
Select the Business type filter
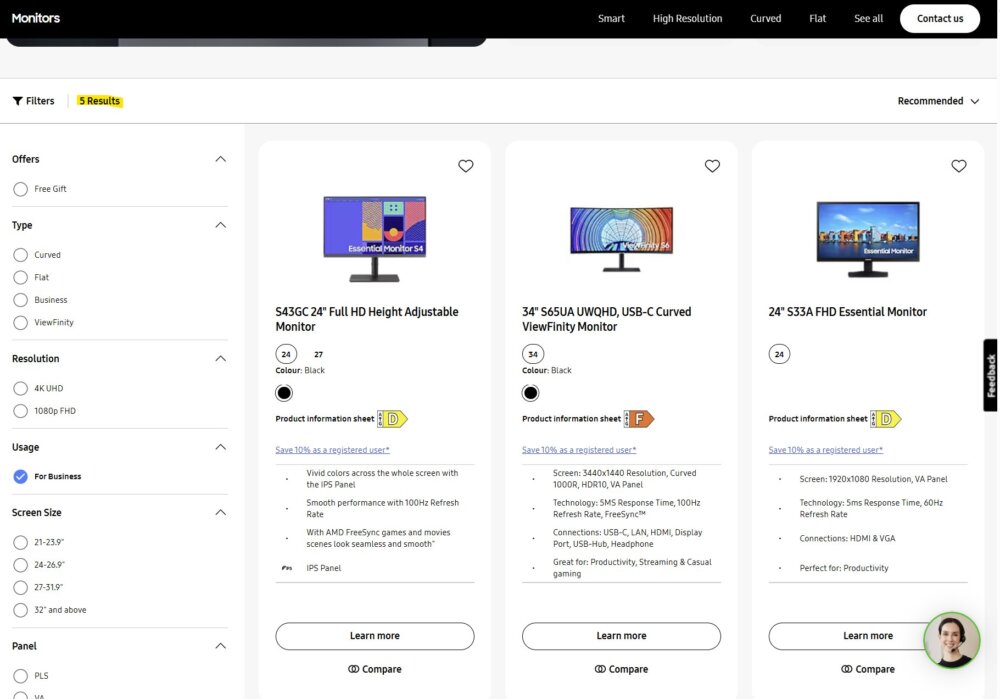[x=20, y=300]
